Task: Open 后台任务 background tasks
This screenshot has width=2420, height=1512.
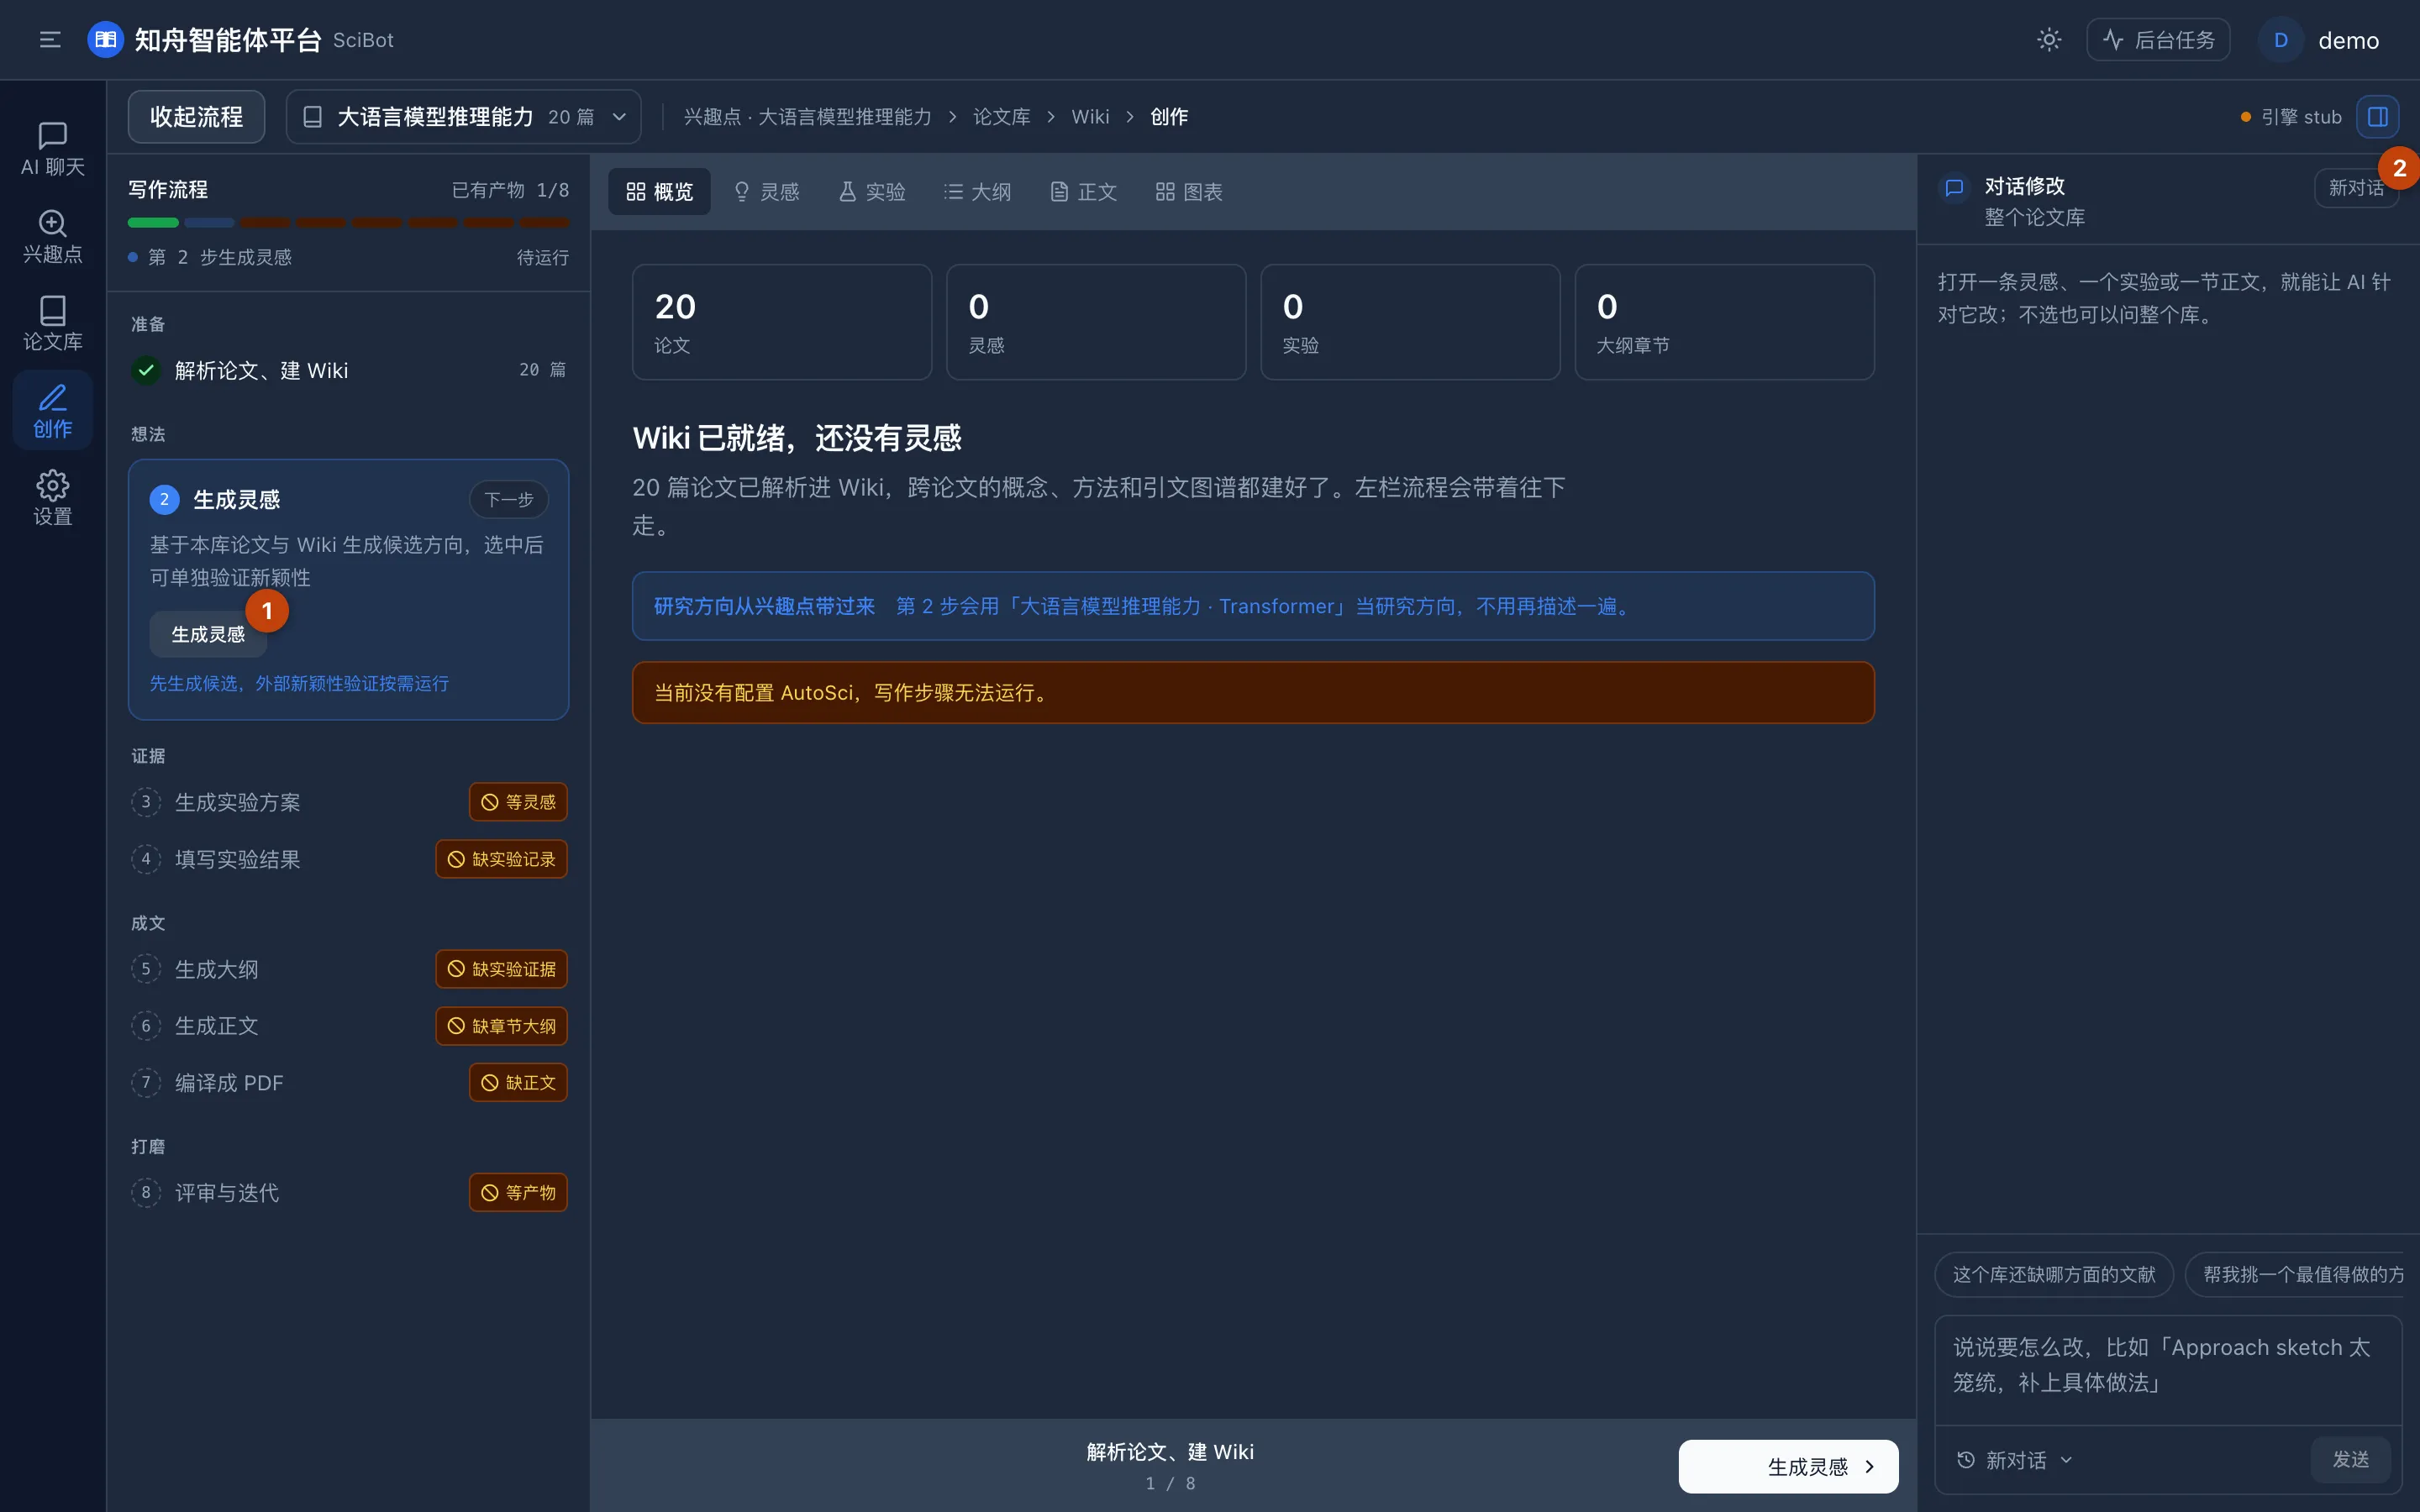Action: 2158,40
